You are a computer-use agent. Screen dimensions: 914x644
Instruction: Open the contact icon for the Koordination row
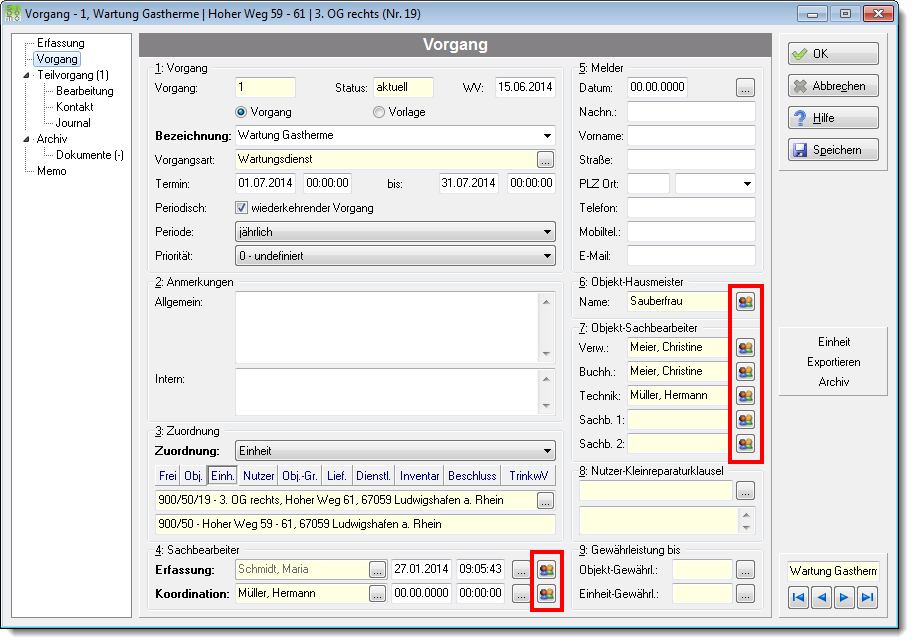[x=546, y=594]
